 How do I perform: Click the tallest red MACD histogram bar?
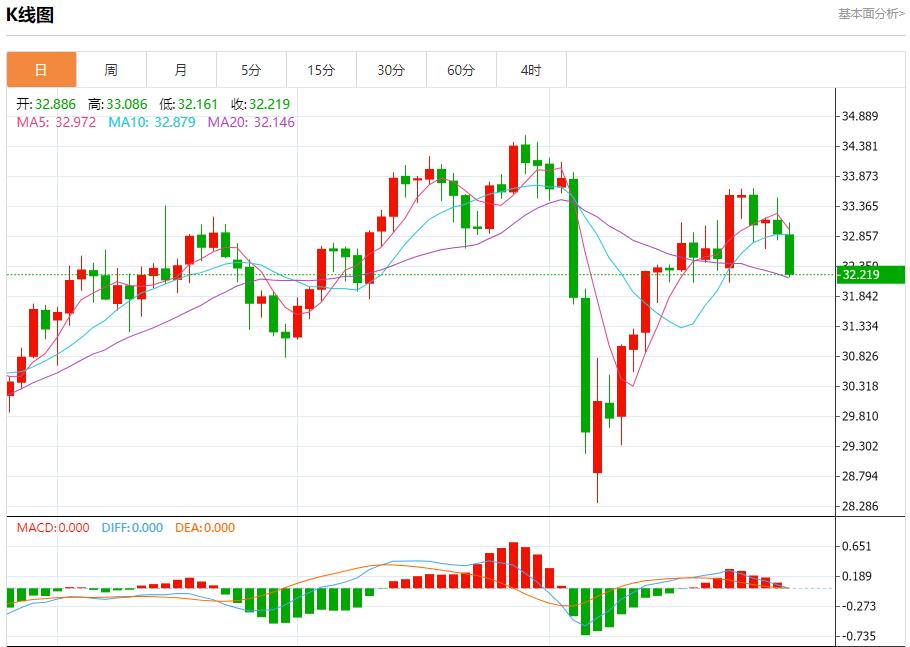coord(513,565)
